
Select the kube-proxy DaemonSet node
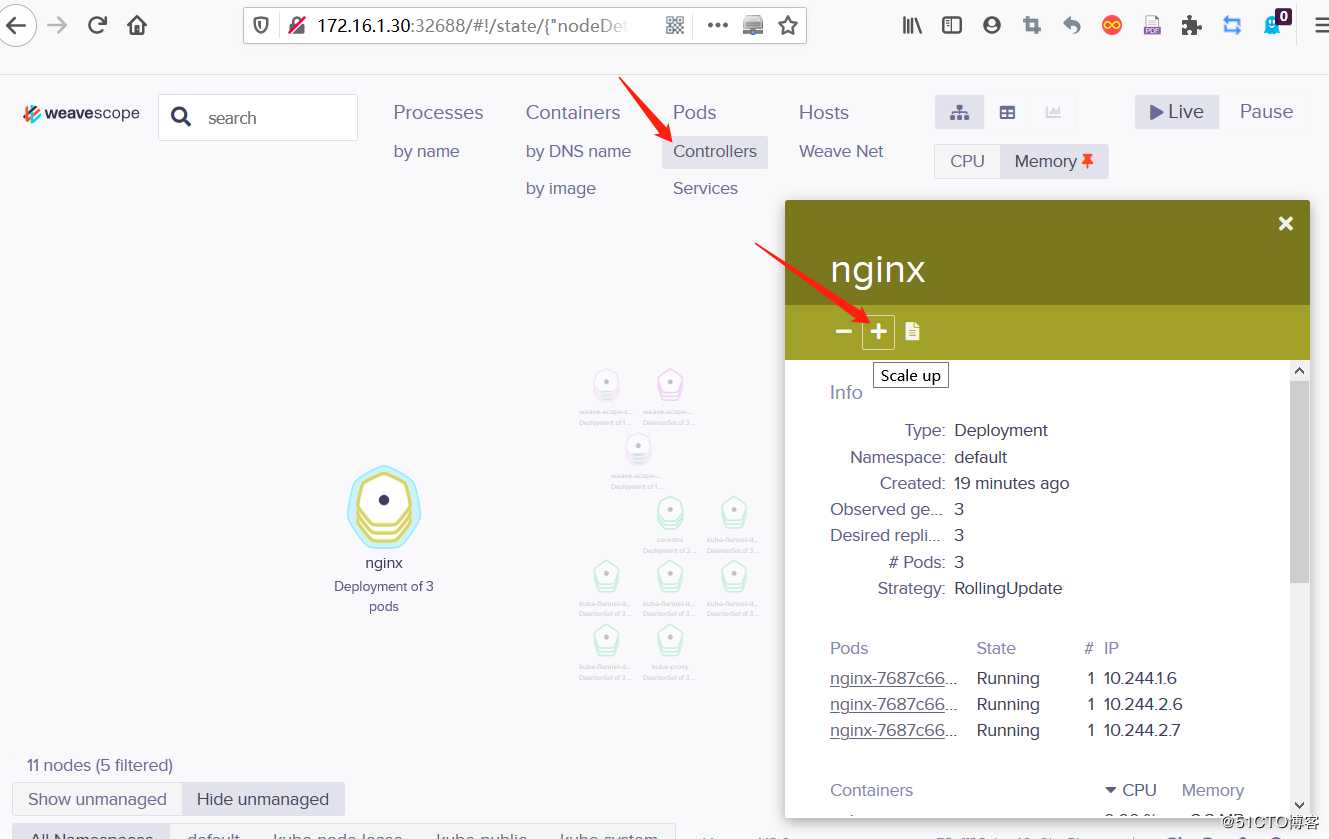coord(670,640)
